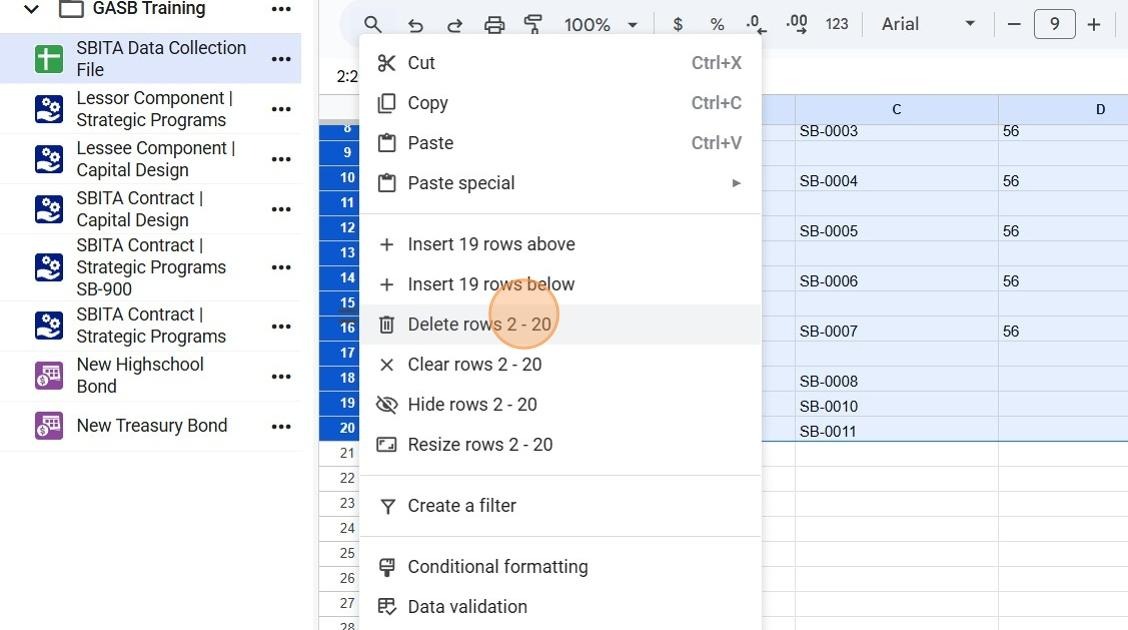Select Hide rows 2 - 20

[x=560, y=405]
